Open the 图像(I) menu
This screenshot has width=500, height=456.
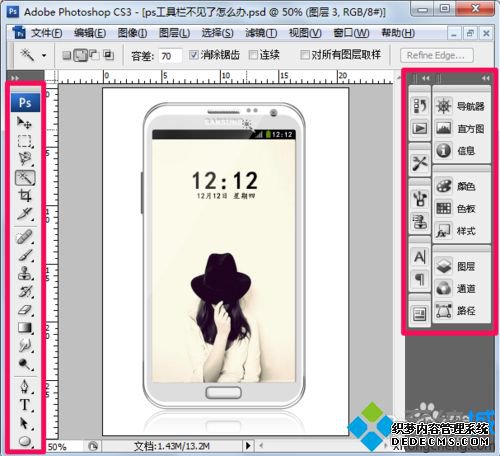(132, 33)
